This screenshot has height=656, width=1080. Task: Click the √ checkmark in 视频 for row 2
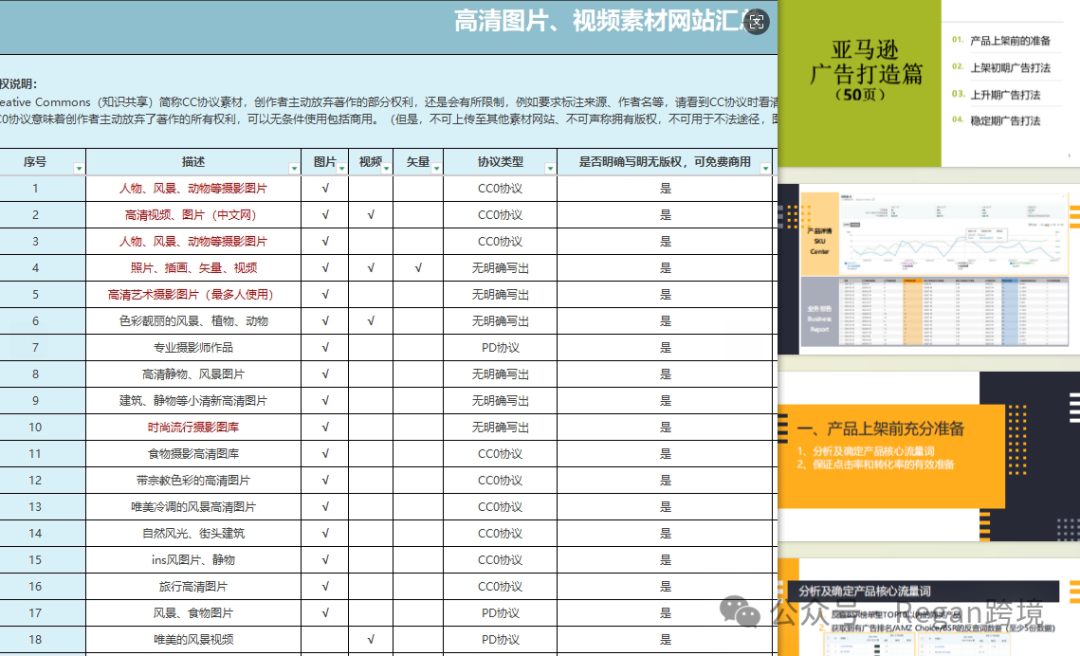click(370, 214)
